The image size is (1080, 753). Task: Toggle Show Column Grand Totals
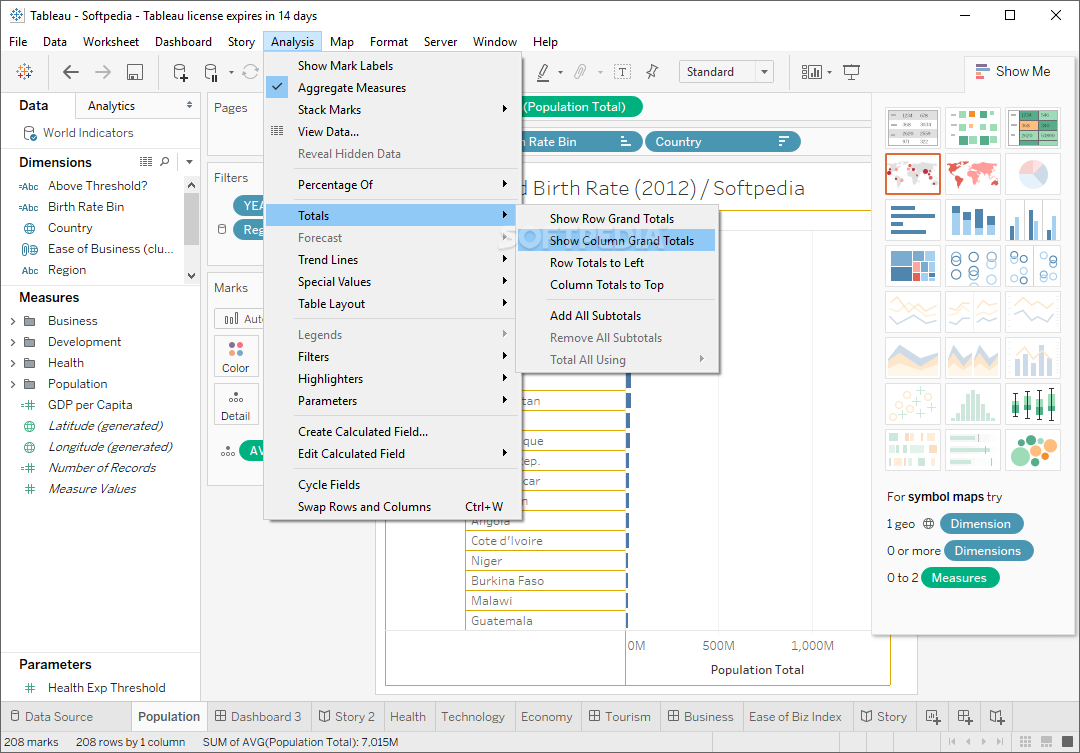(616, 240)
